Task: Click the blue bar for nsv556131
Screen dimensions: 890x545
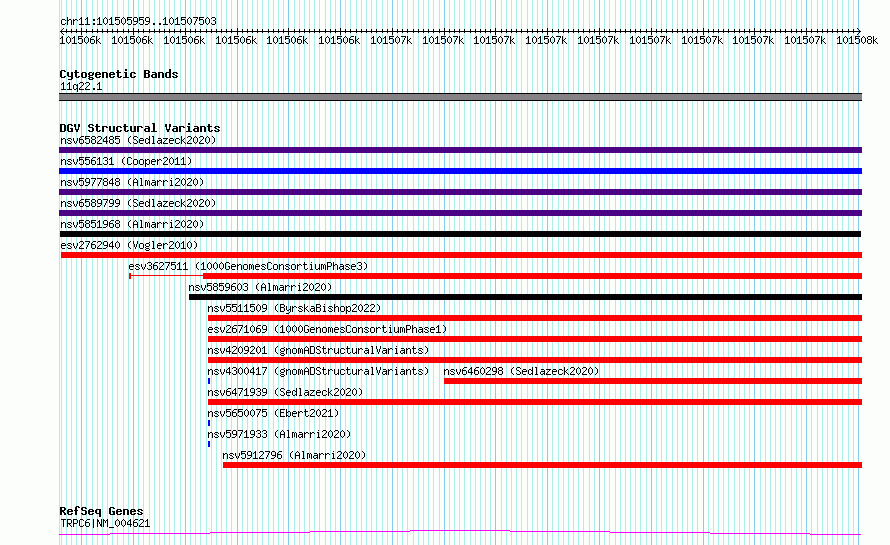Action: (x=460, y=171)
